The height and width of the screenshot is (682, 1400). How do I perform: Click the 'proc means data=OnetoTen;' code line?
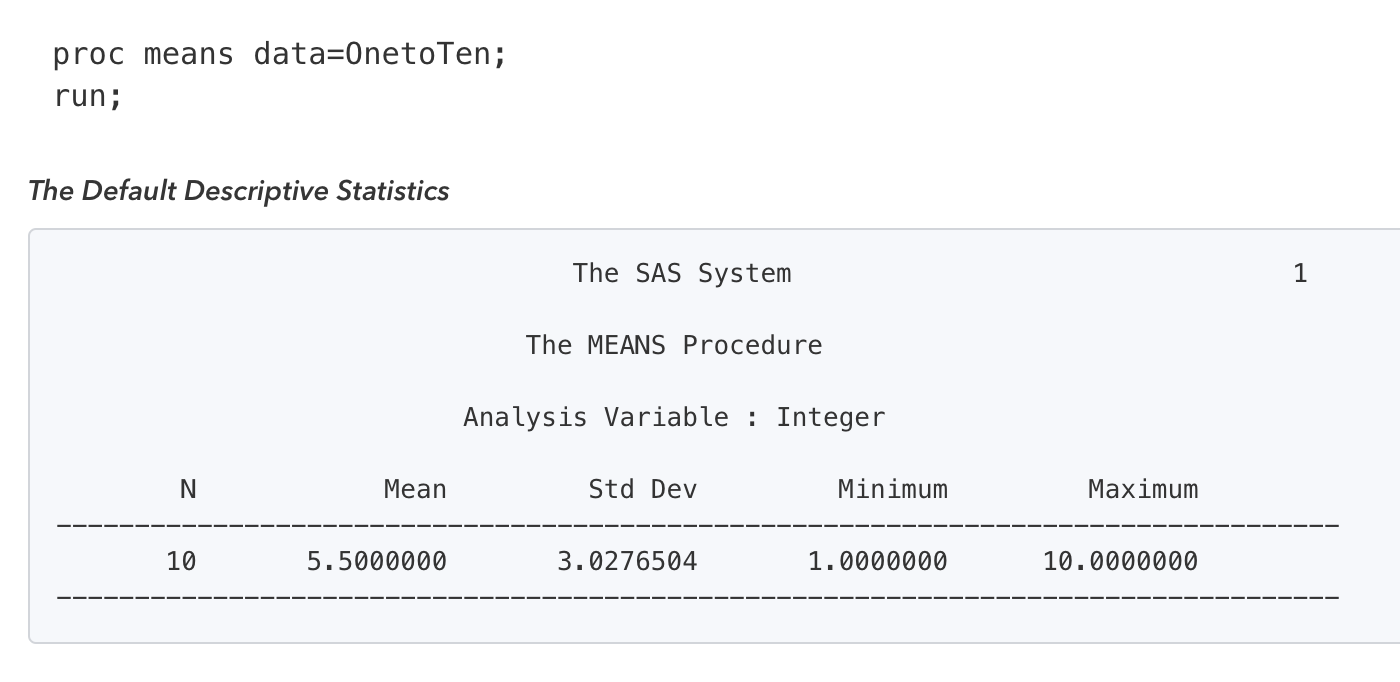pos(279,54)
